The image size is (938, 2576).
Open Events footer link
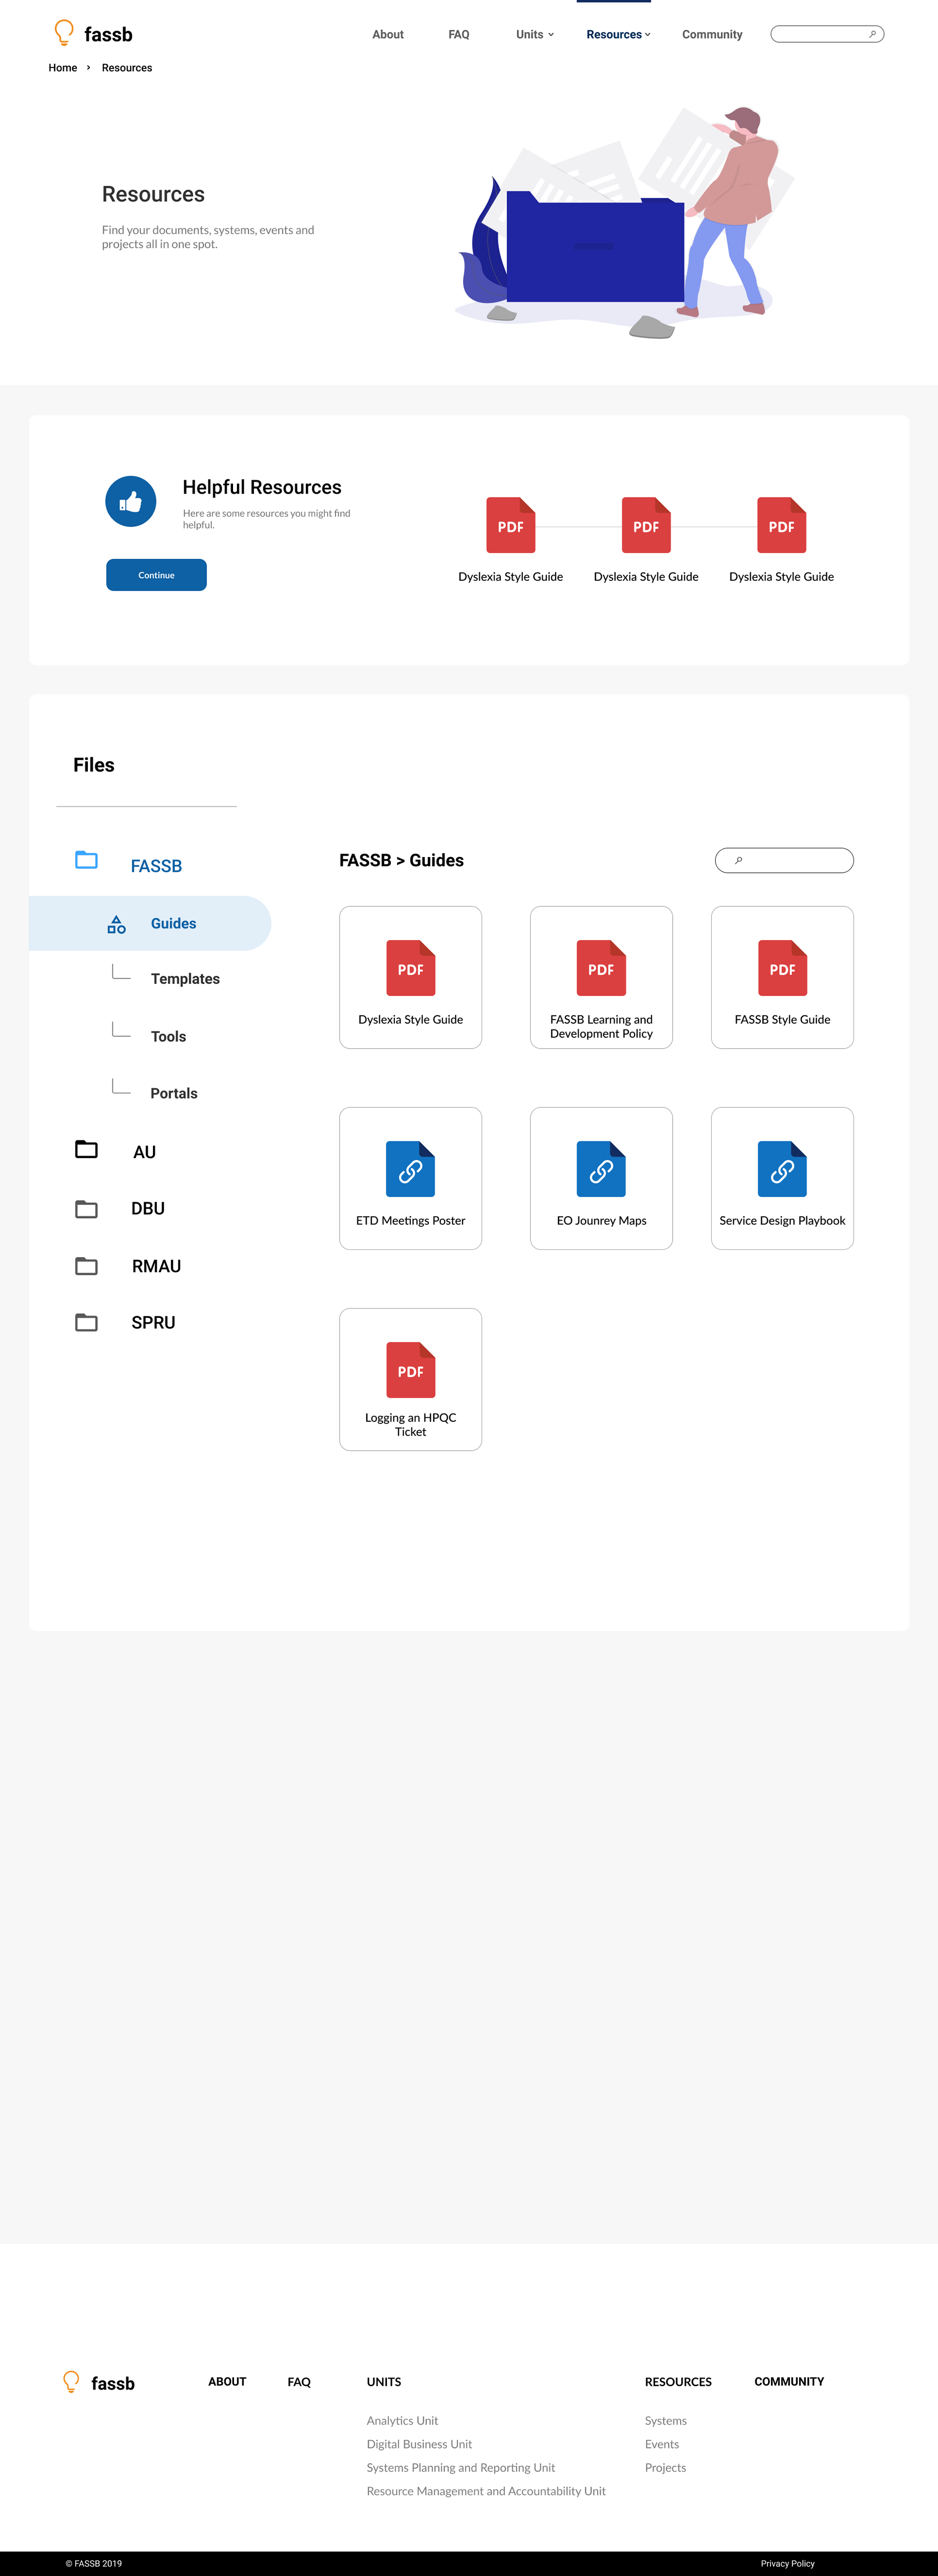coord(662,2444)
